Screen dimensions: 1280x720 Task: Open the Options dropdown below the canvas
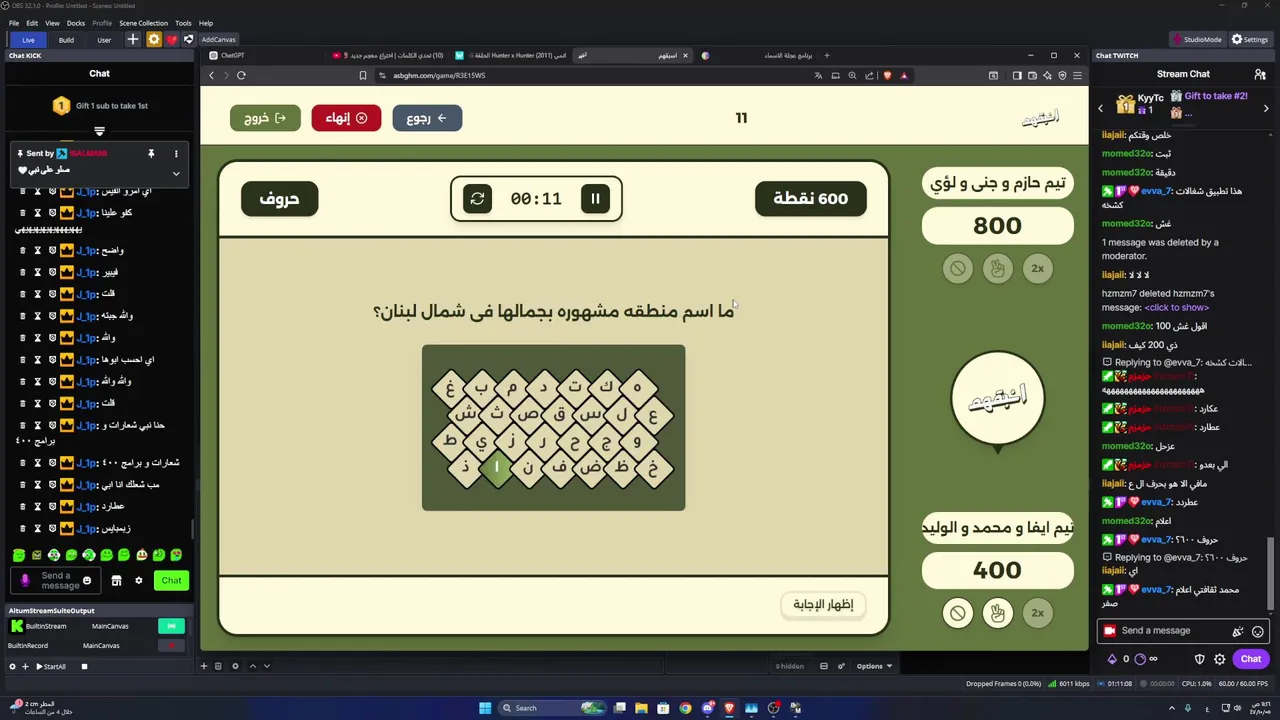(x=873, y=666)
